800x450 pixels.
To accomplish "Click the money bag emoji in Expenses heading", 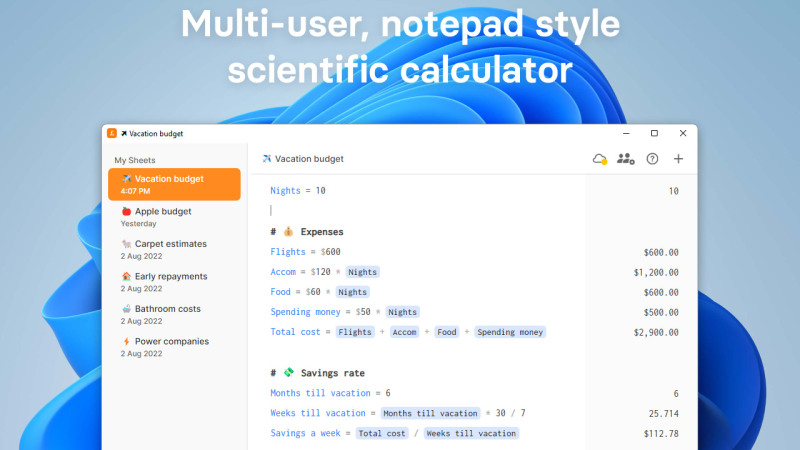I will (288, 232).
